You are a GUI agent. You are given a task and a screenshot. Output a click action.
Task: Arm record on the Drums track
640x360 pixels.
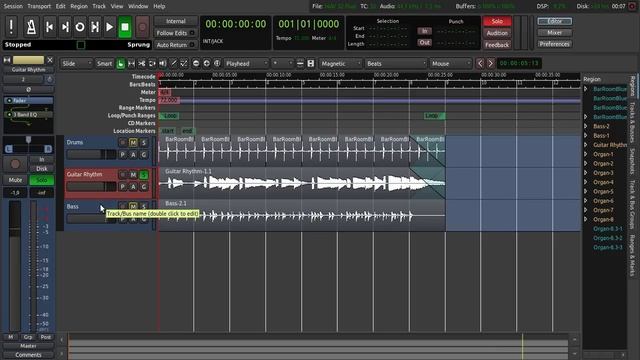[x=122, y=142]
